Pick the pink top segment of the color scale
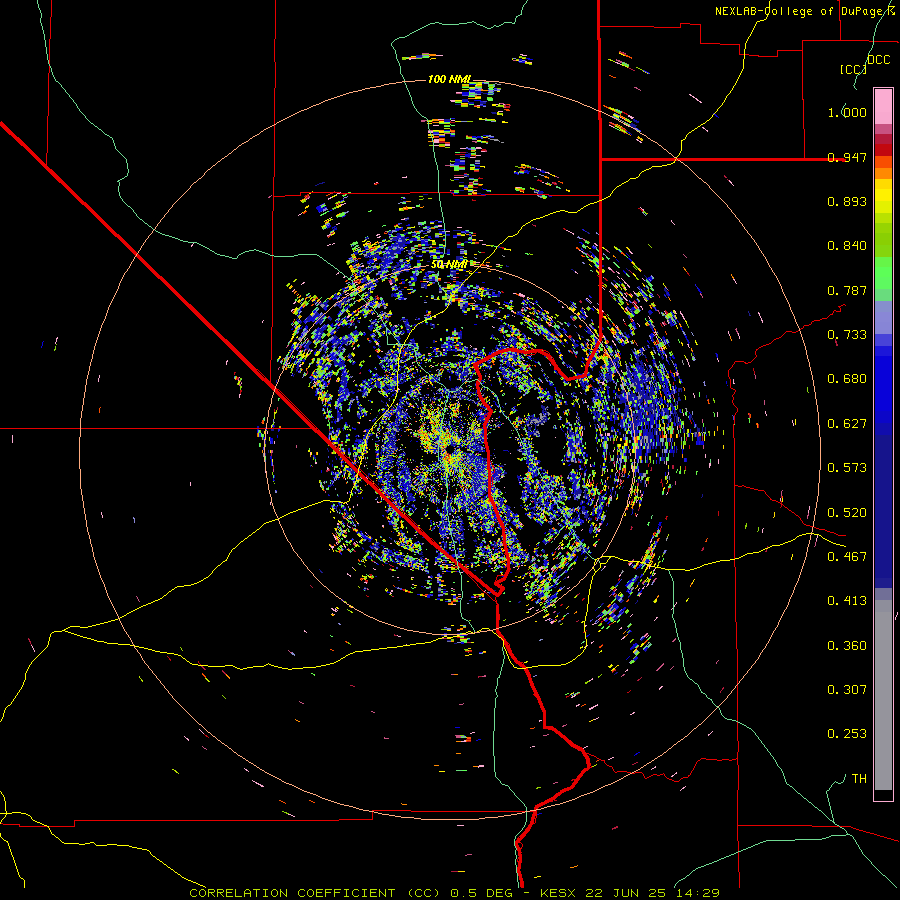This screenshot has height=900, width=900. click(x=883, y=106)
